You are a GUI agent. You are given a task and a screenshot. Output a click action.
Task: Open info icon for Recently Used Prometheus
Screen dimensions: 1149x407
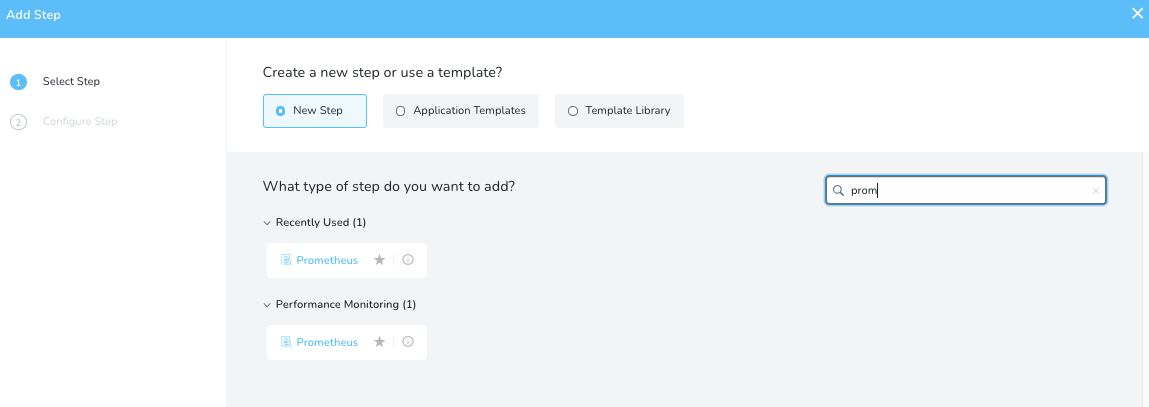pyautogui.click(x=408, y=260)
